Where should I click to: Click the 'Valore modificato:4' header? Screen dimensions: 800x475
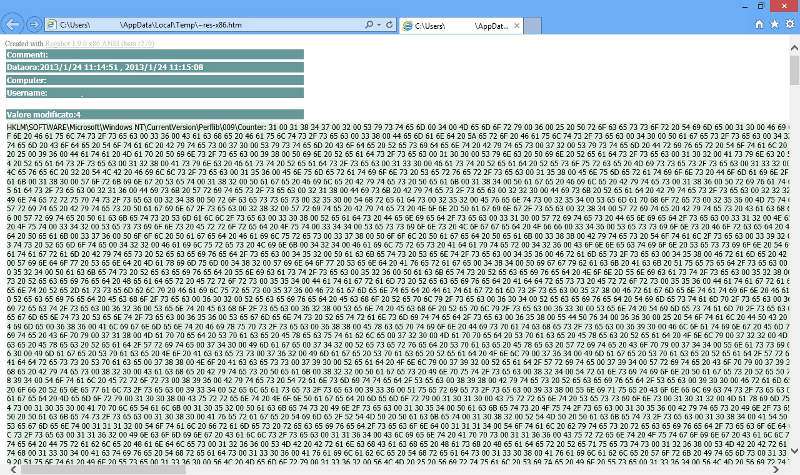(x=155, y=114)
